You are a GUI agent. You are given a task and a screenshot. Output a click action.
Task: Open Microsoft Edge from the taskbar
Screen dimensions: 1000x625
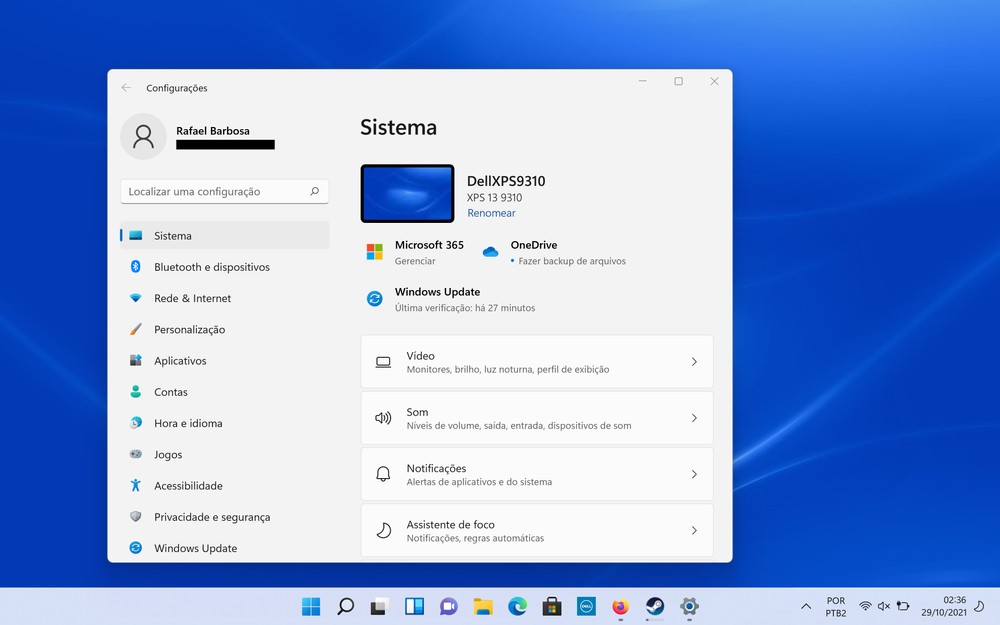517,606
